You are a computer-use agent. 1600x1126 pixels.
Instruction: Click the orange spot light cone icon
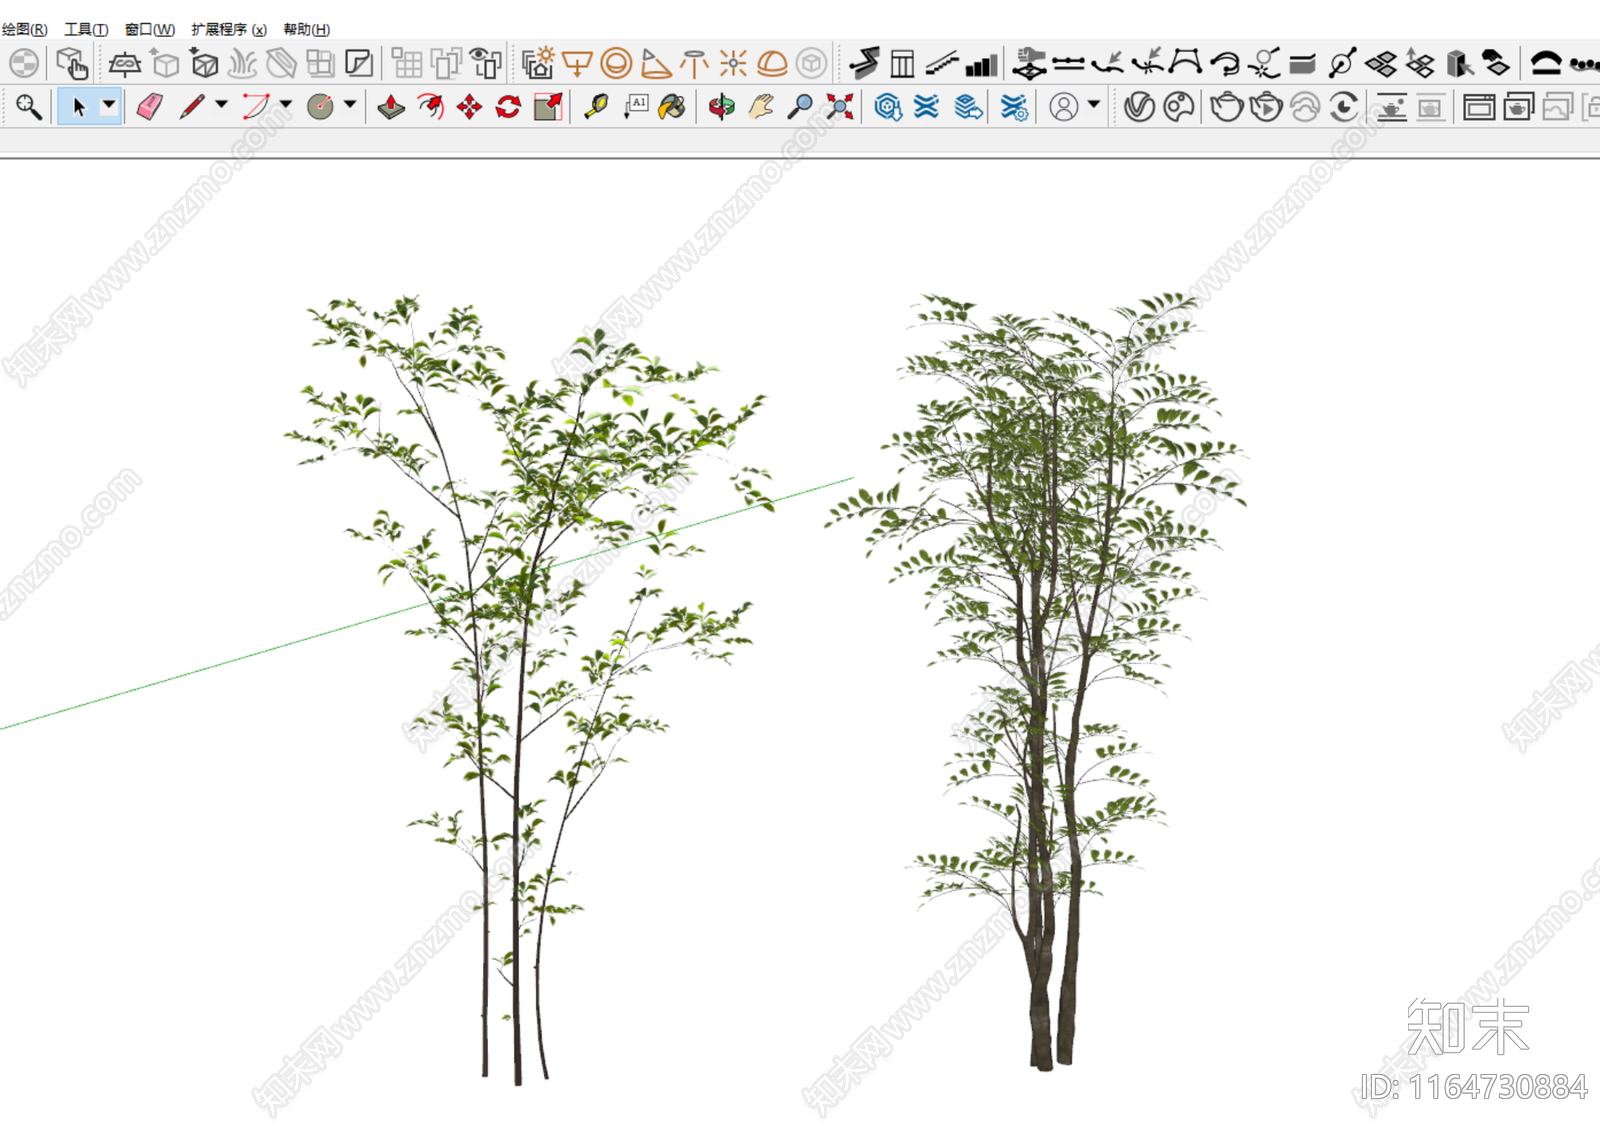(655, 64)
